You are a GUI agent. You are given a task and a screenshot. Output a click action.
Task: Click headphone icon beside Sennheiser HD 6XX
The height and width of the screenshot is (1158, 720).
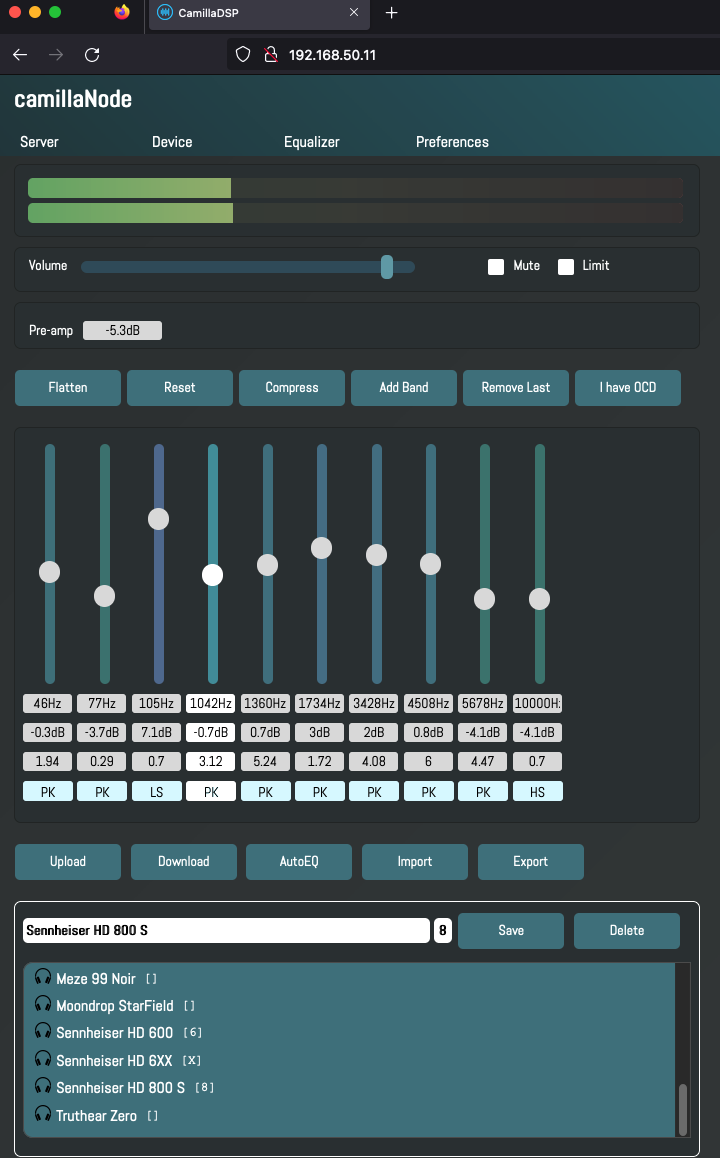43,1060
